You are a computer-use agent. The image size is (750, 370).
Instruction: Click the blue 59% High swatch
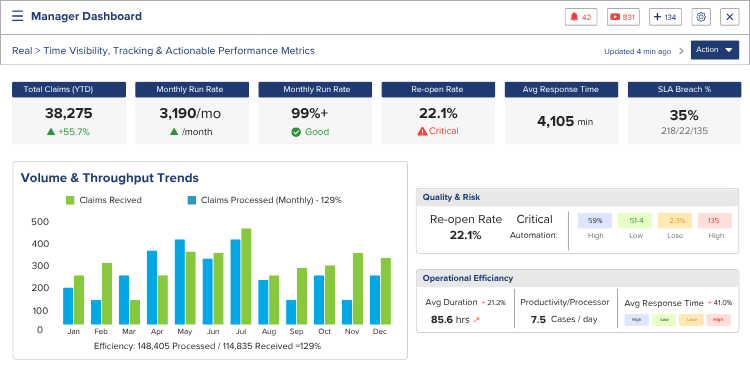(595, 221)
